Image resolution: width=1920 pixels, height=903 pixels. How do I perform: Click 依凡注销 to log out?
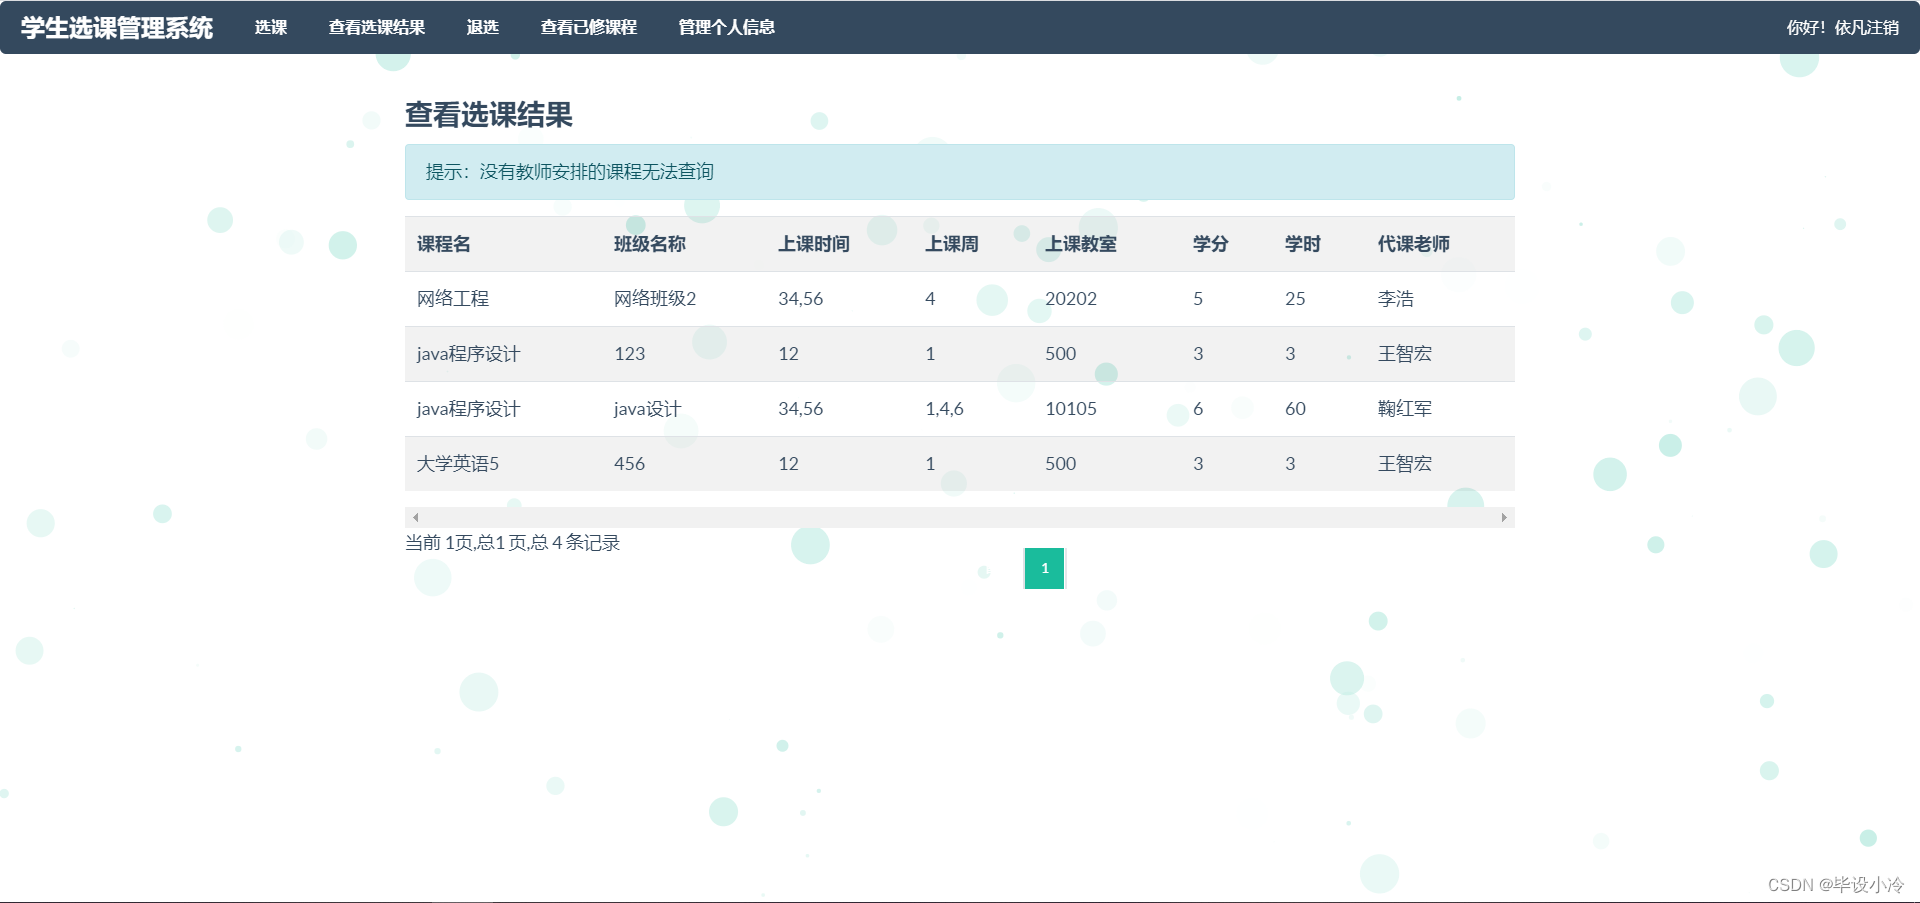click(1866, 27)
